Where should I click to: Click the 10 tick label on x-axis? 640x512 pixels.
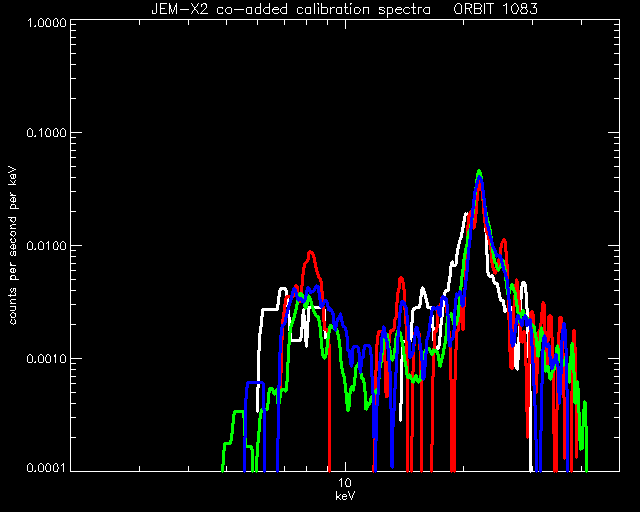pos(345,483)
